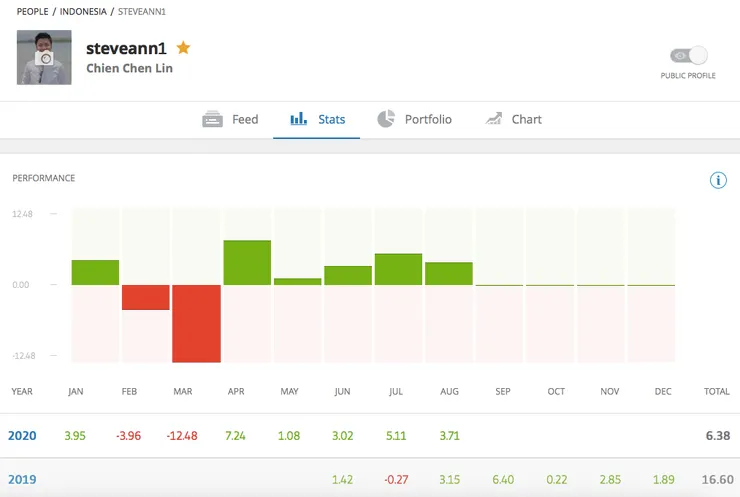Click the gold favorite star icon
The width and height of the screenshot is (740, 497).
tap(183, 47)
